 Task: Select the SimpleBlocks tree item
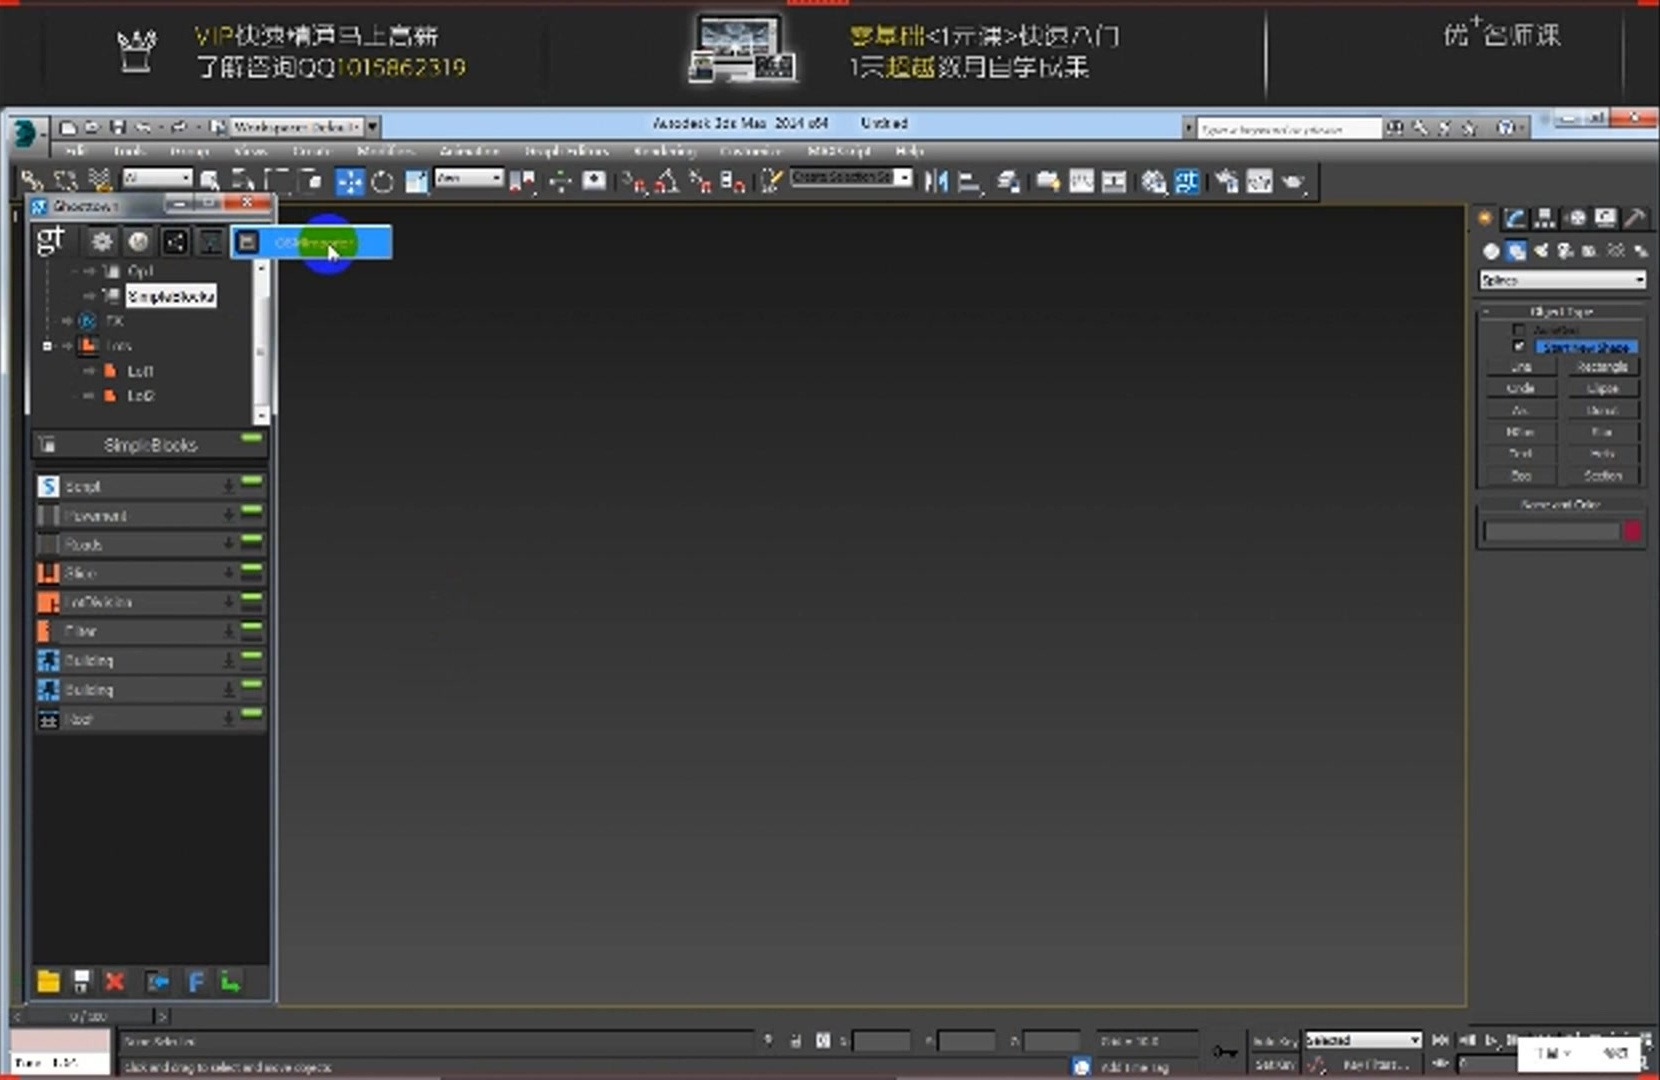[171, 297]
